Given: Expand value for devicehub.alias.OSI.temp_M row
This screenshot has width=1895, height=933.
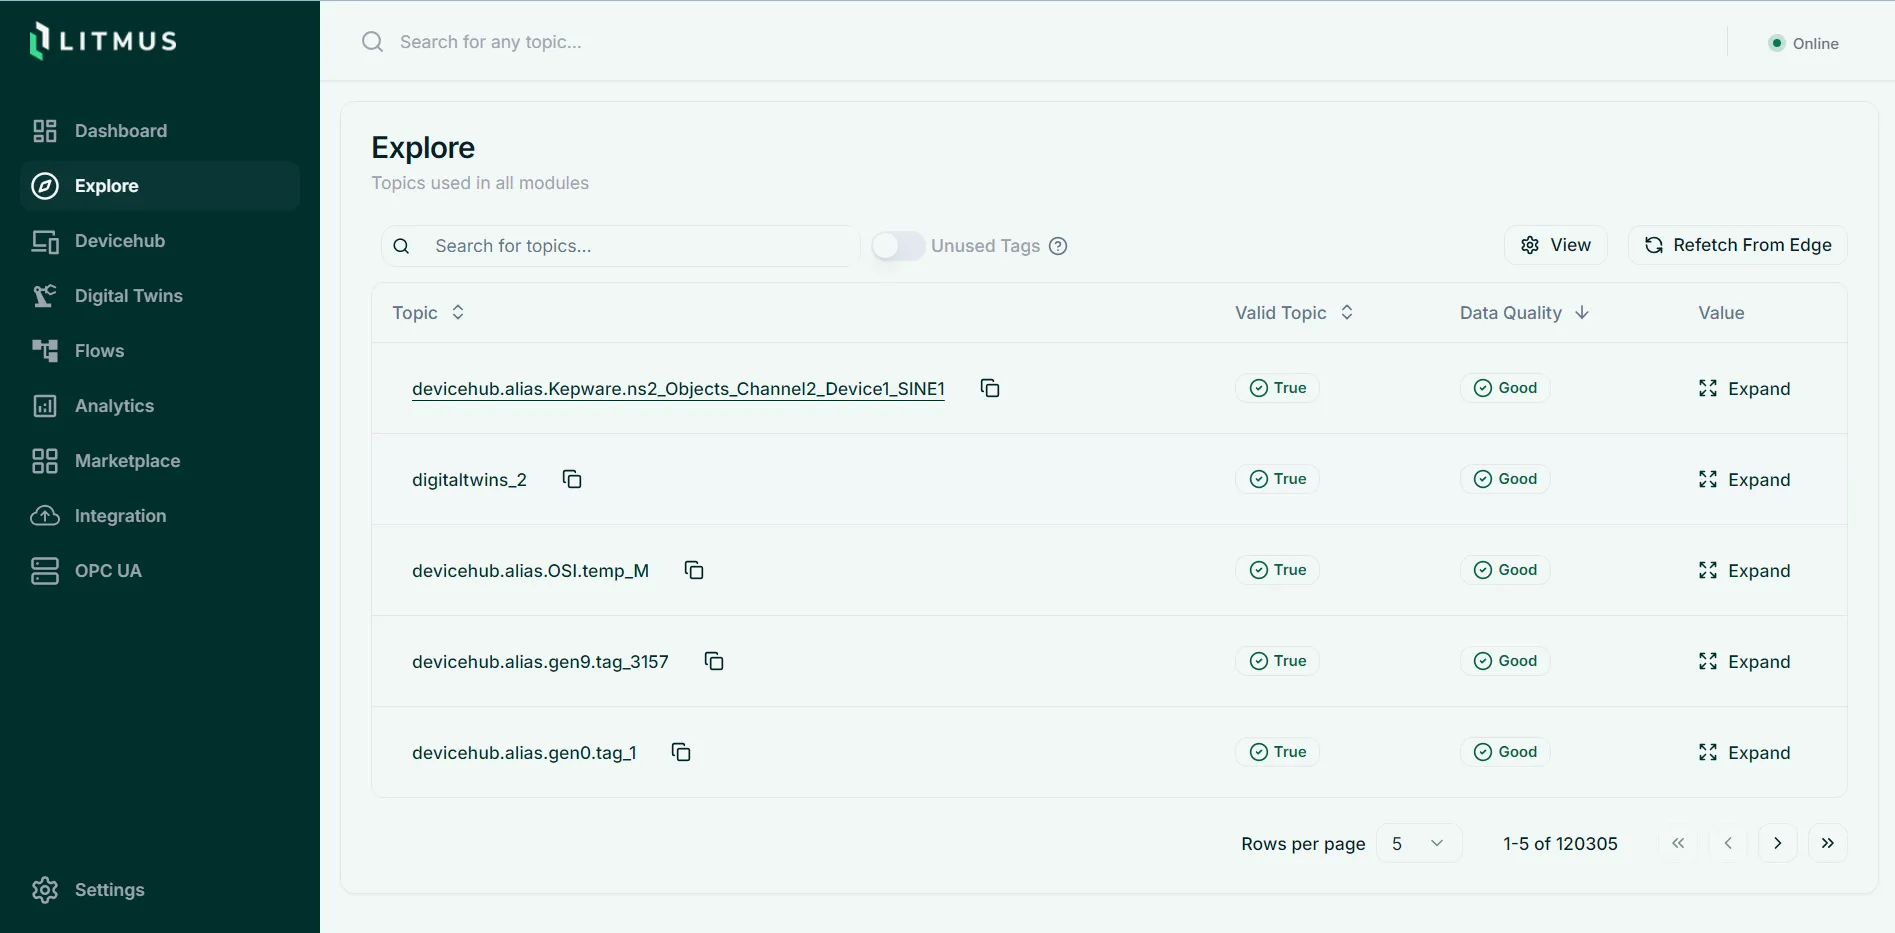Looking at the screenshot, I should click(1744, 571).
